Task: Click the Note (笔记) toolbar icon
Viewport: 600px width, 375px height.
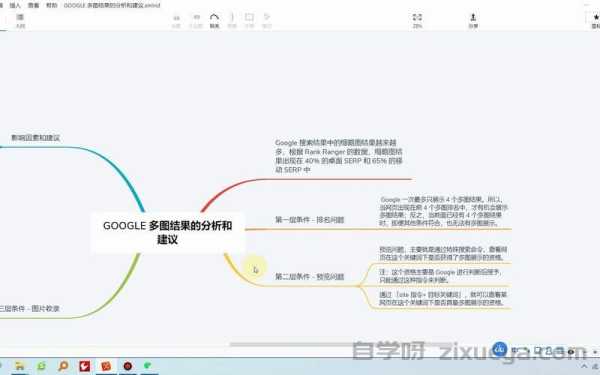Action: click(x=267, y=20)
